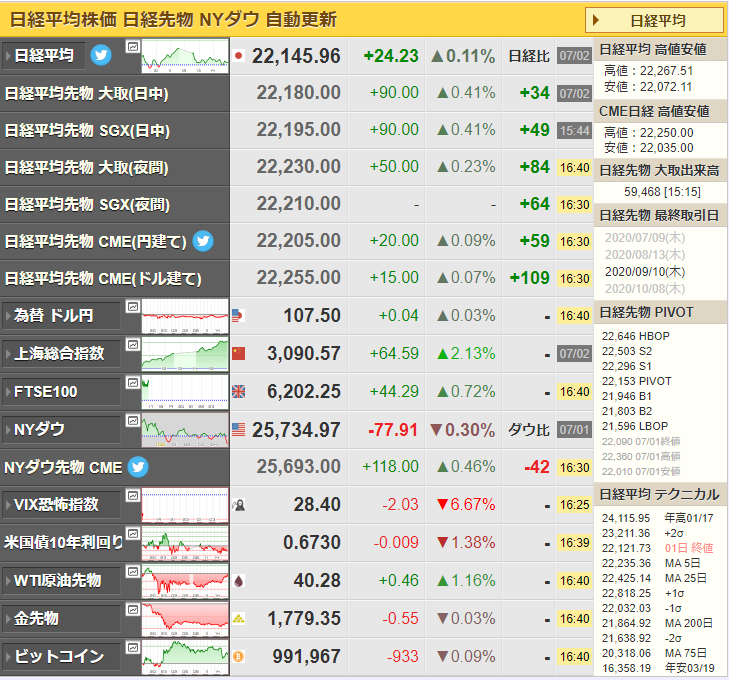This screenshot has height=680, width=729.
Task: Click 米国債10年利回り row label
Action: [x=63, y=542]
